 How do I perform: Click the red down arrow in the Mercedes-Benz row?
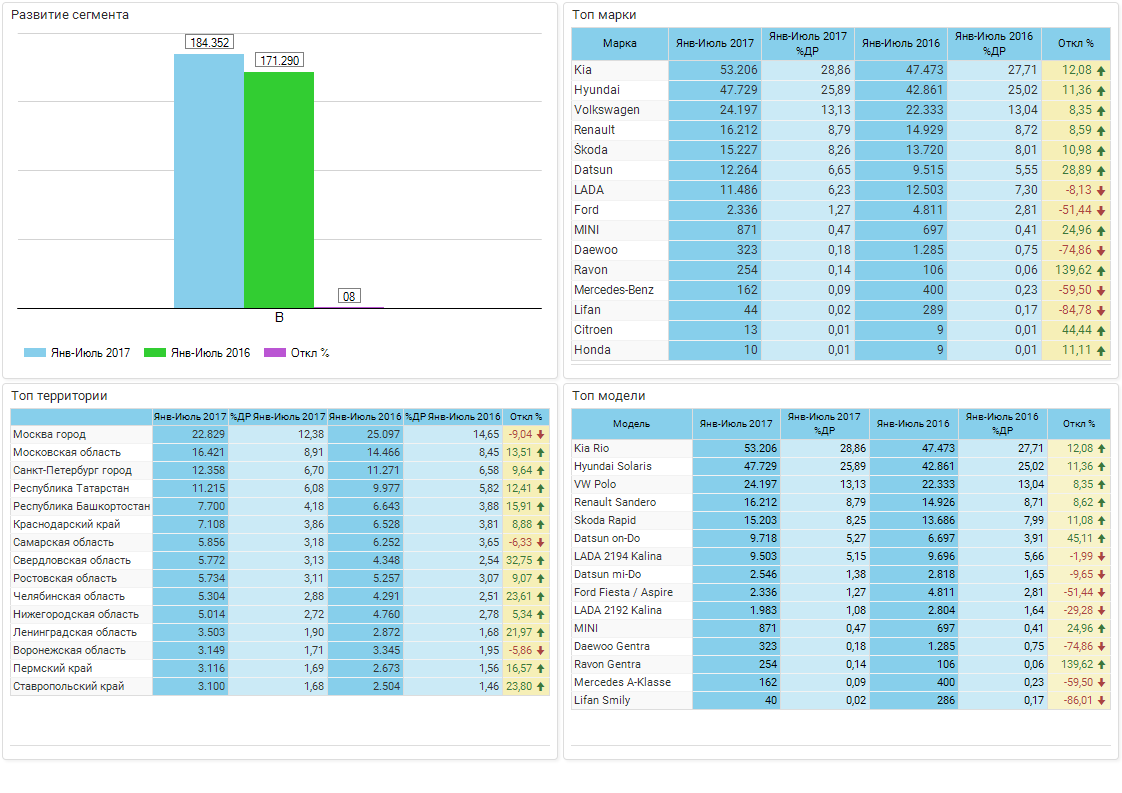coord(1101,291)
